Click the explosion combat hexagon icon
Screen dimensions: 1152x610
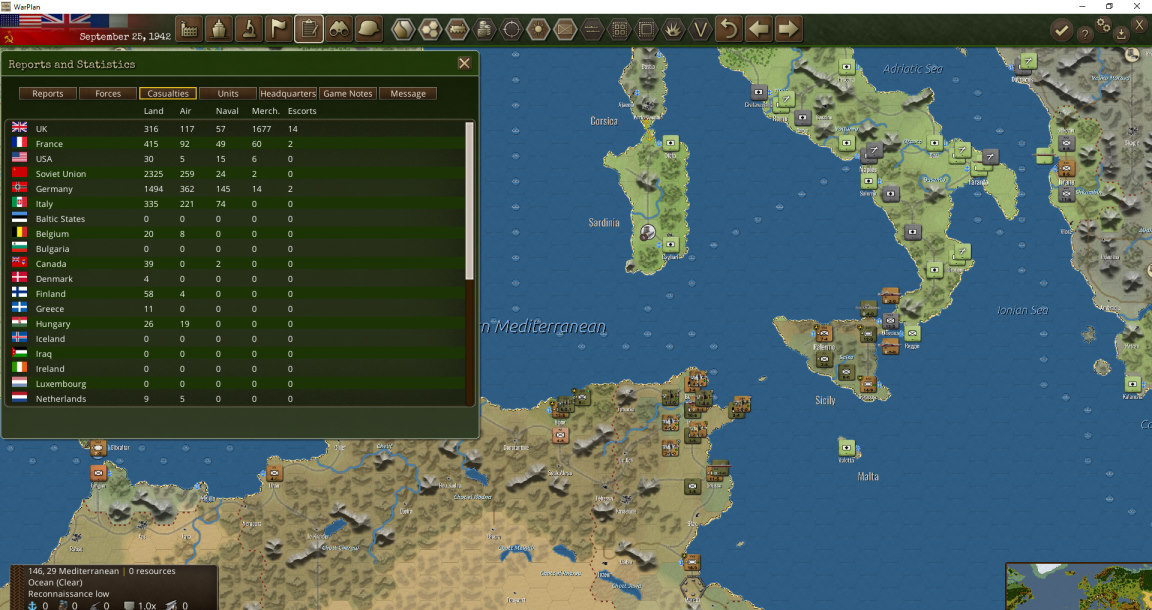tap(674, 29)
